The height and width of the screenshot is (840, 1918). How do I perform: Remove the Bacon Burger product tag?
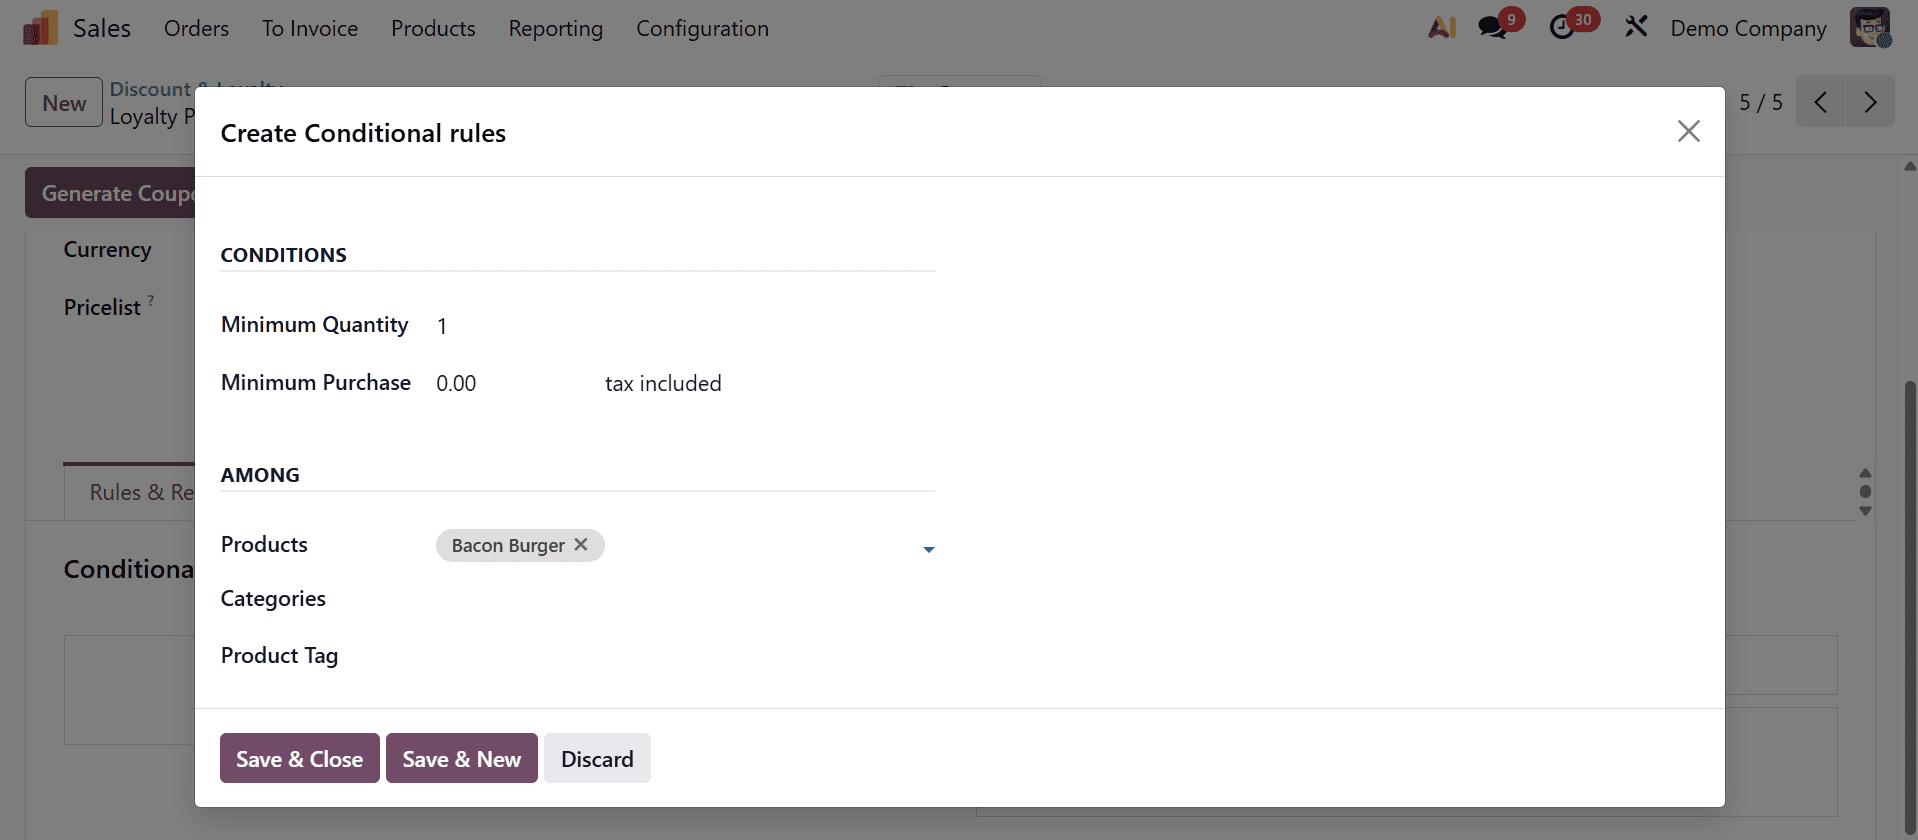point(581,544)
